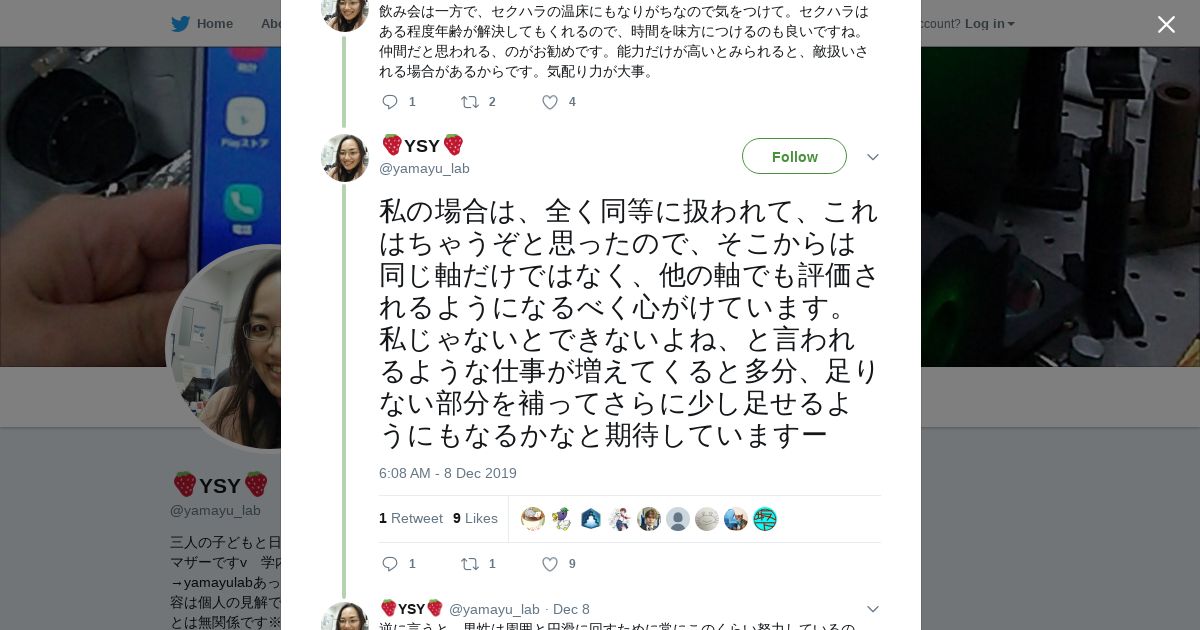1200x630 pixels.
Task: Click the Dec 8 date on the bottom reply
Action: [x=571, y=609]
